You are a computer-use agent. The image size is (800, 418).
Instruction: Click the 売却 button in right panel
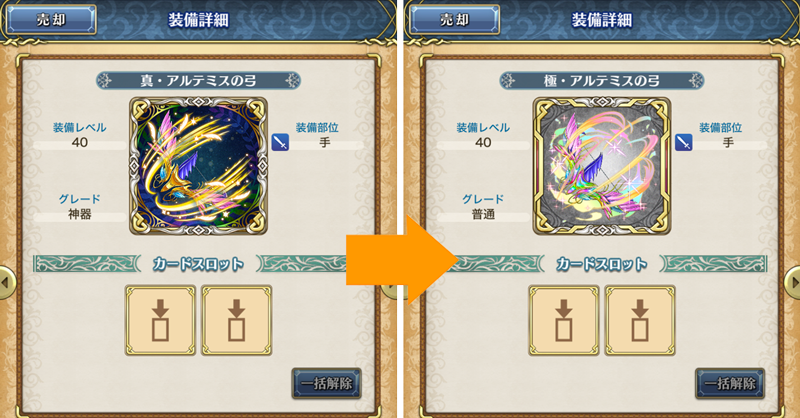[x=454, y=20]
